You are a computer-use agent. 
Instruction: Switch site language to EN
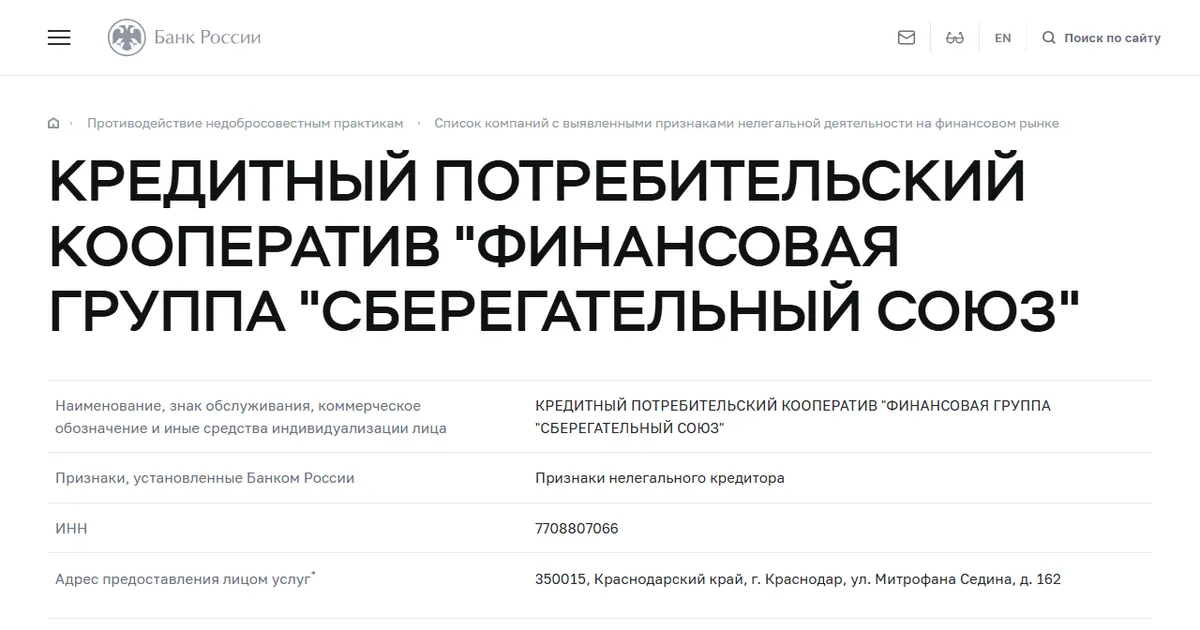click(1003, 38)
